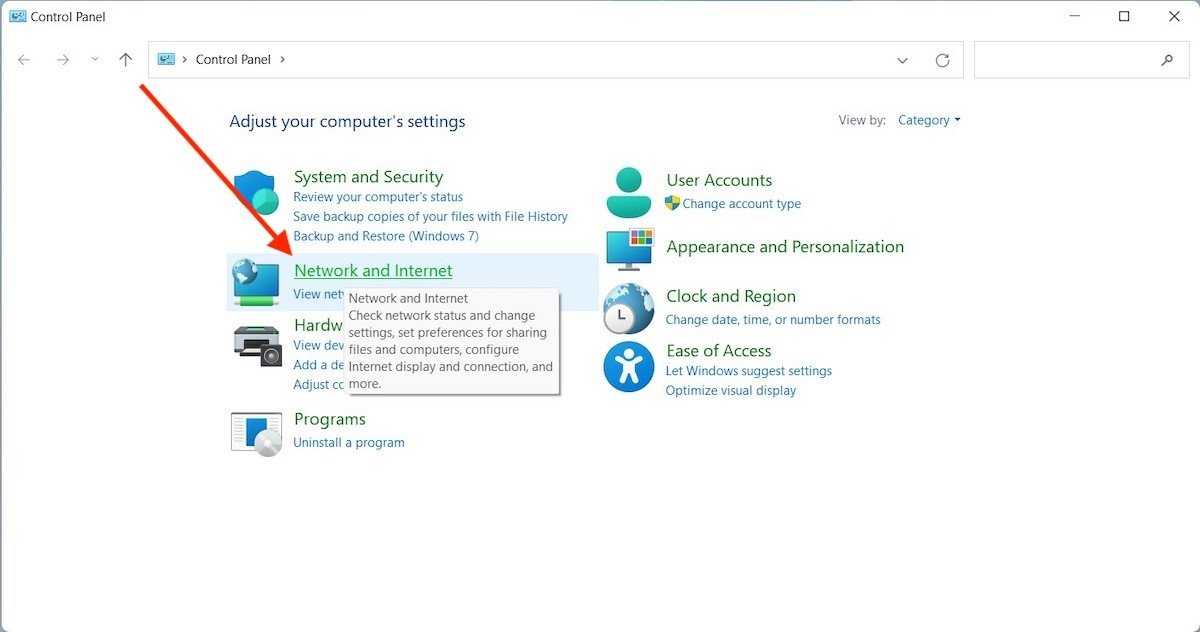Click the System and Security shield icon
Image resolution: width=1200 pixels, height=632 pixels.
256,193
